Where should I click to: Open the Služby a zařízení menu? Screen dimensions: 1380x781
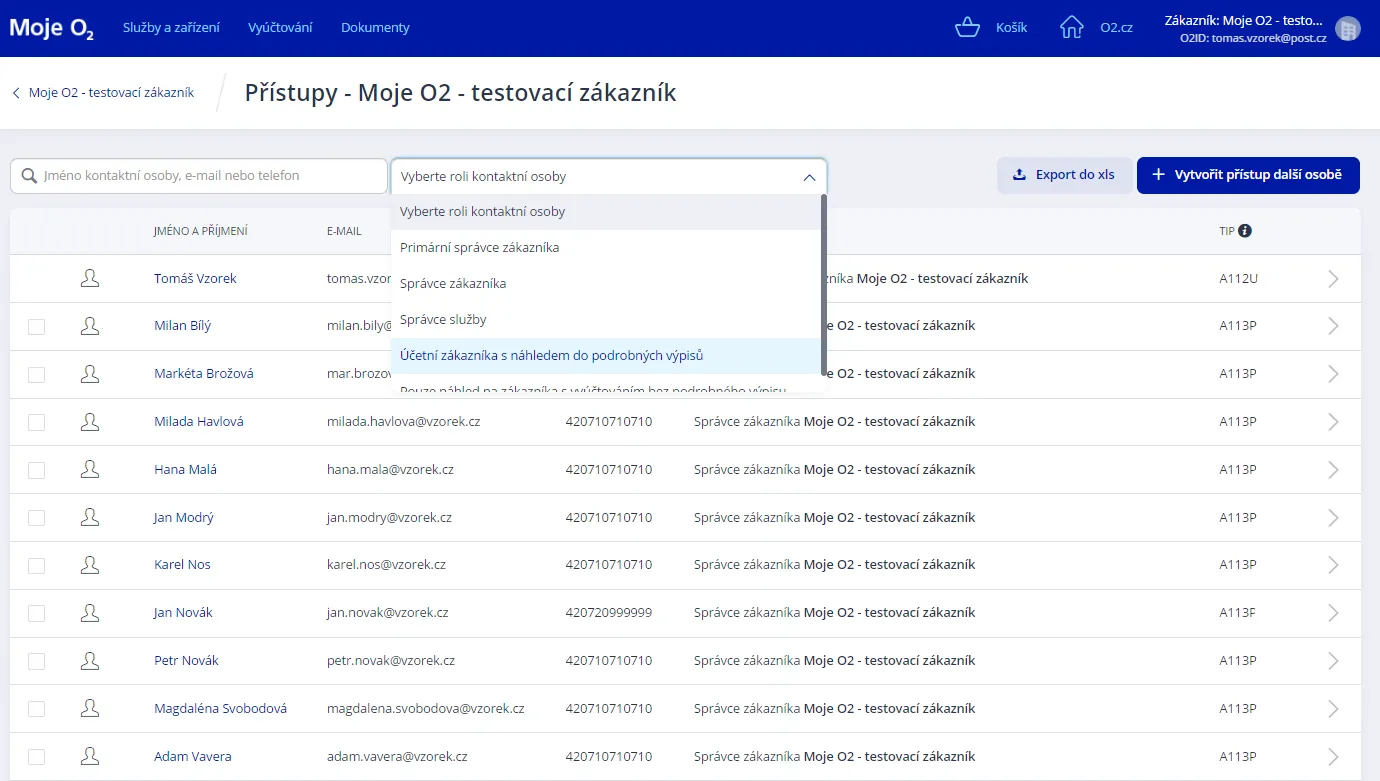[171, 28]
